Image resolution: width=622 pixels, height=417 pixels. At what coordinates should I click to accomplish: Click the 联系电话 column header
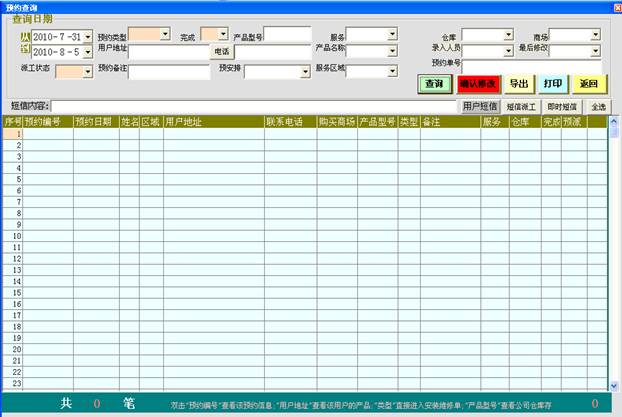tap(290, 122)
